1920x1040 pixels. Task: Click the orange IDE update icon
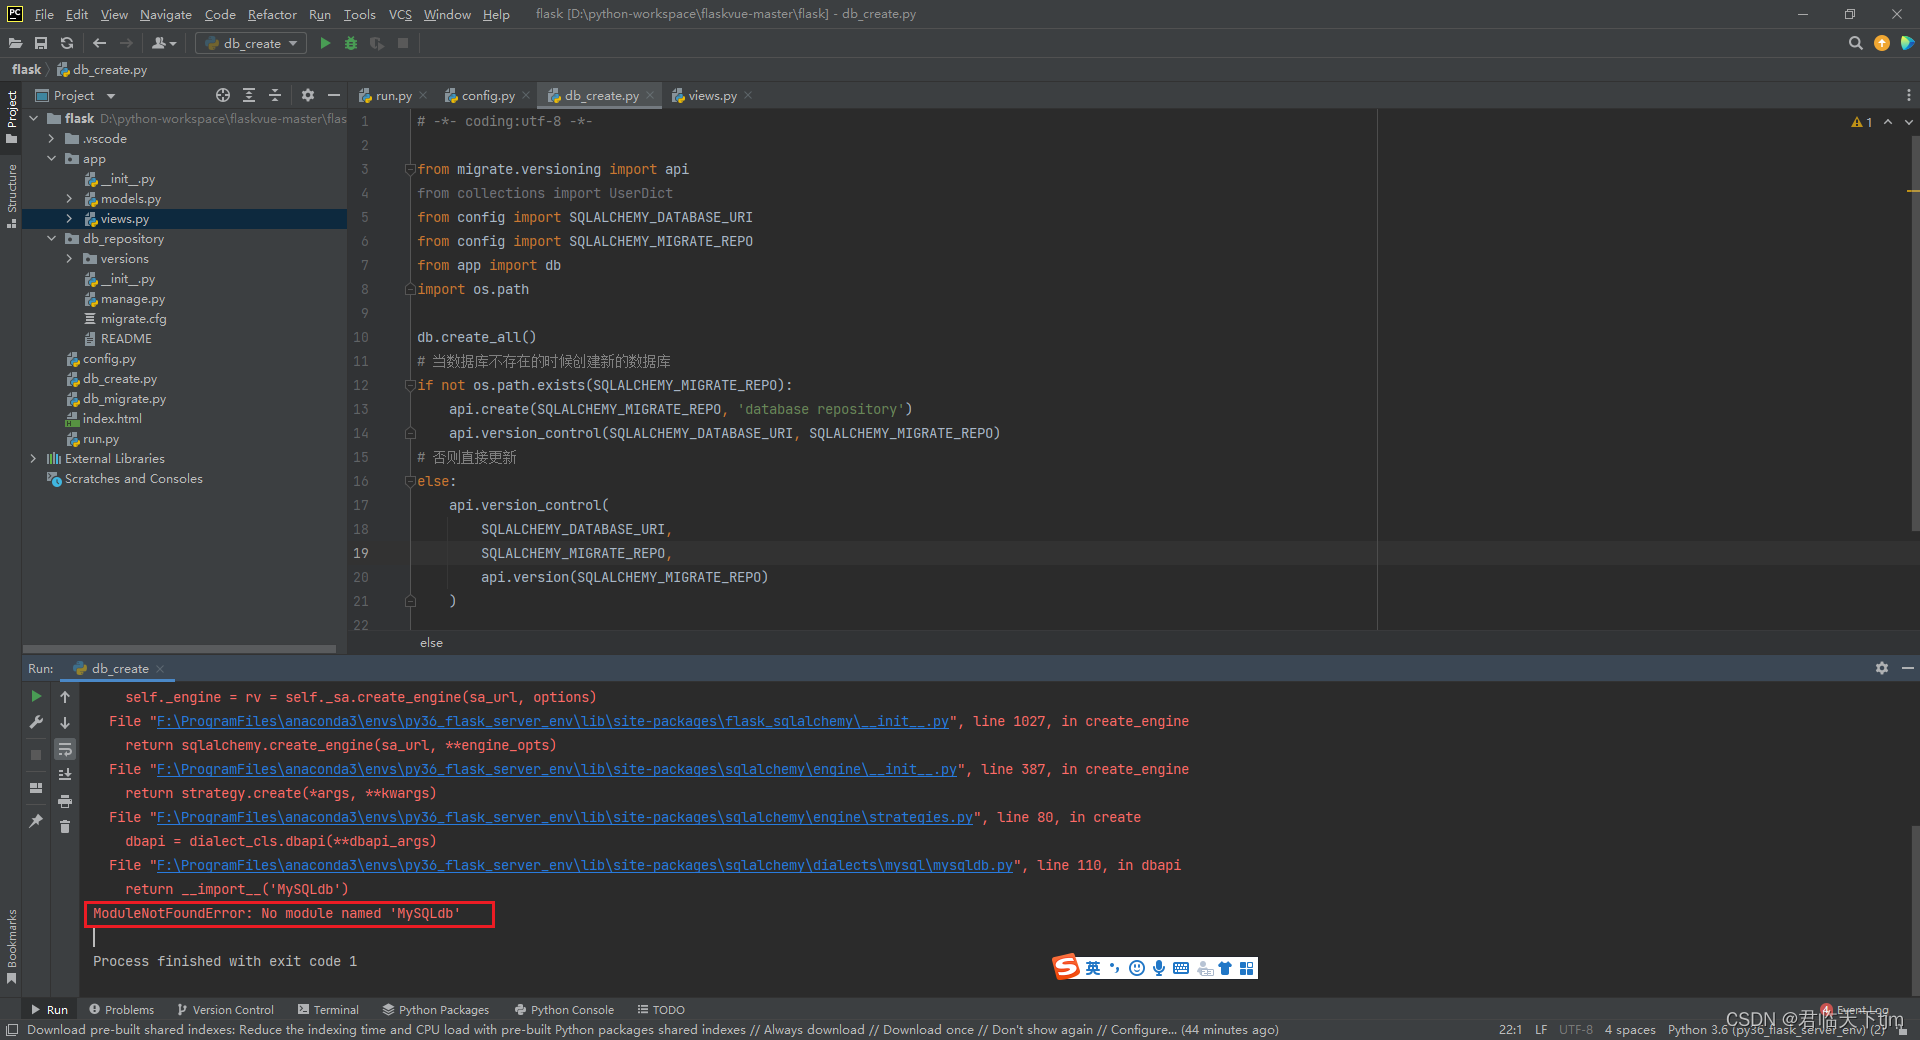(x=1882, y=43)
